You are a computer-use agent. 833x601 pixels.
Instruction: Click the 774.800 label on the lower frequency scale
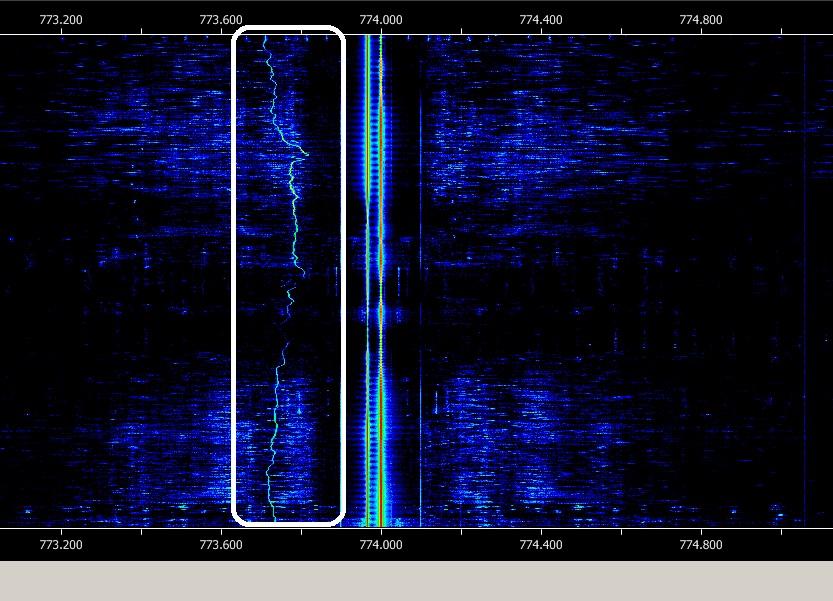(x=701, y=545)
